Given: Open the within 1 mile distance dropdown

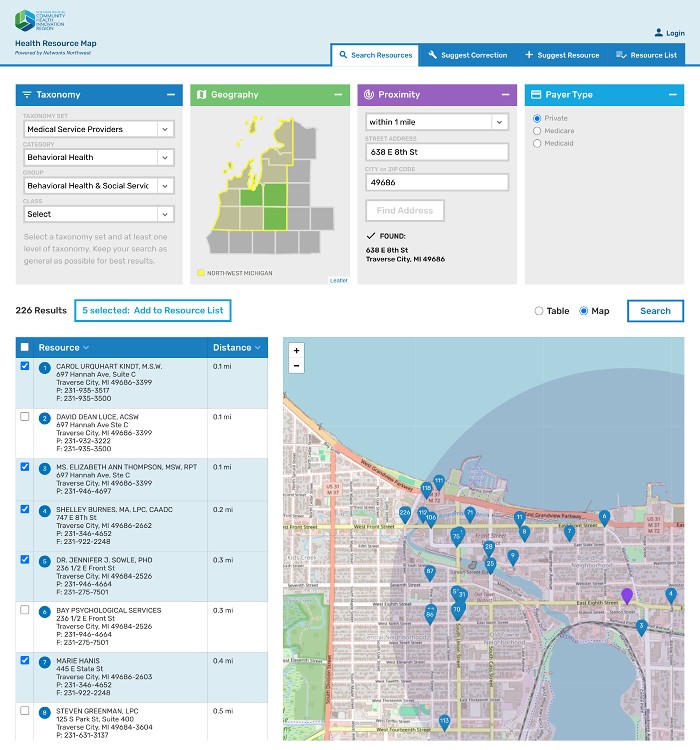Looking at the screenshot, I should click(x=436, y=122).
